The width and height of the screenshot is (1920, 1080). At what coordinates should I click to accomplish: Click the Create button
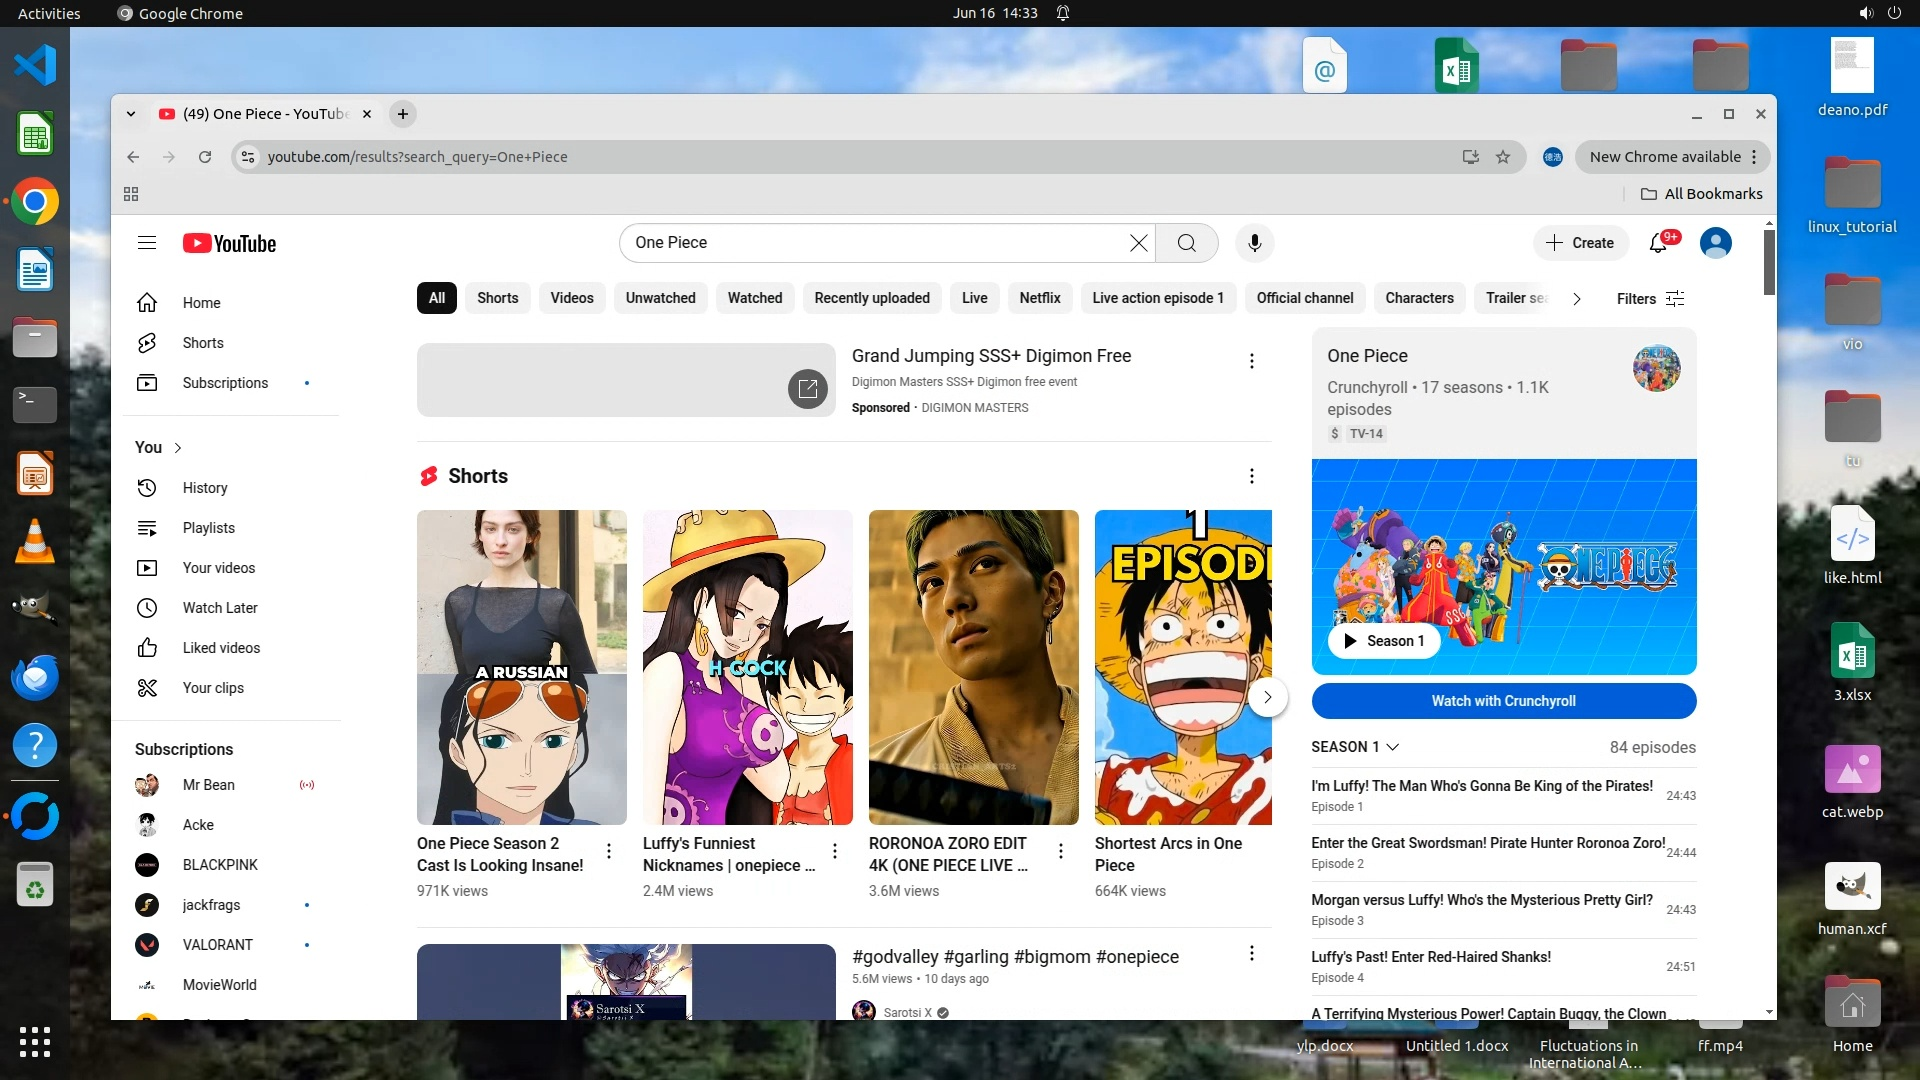pyautogui.click(x=1579, y=243)
